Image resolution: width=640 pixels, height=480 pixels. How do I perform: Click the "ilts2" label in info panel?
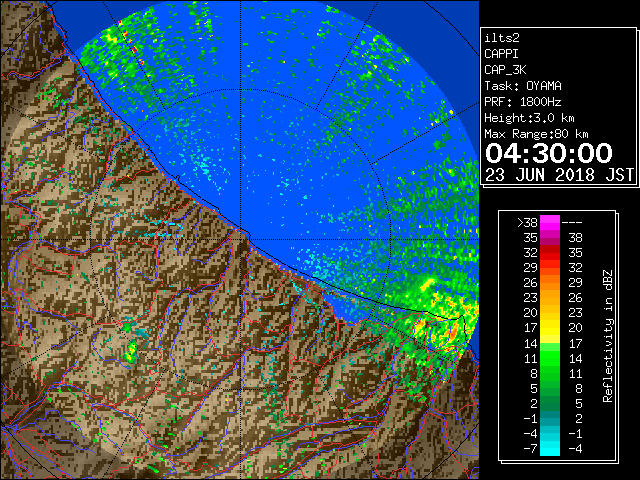pyautogui.click(x=502, y=38)
